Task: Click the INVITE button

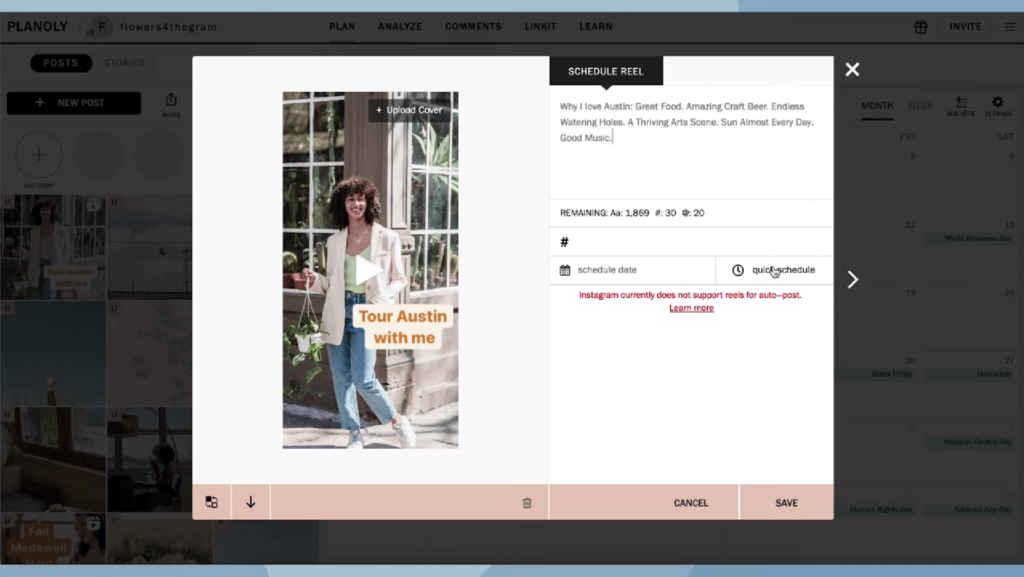Action: [x=965, y=27]
